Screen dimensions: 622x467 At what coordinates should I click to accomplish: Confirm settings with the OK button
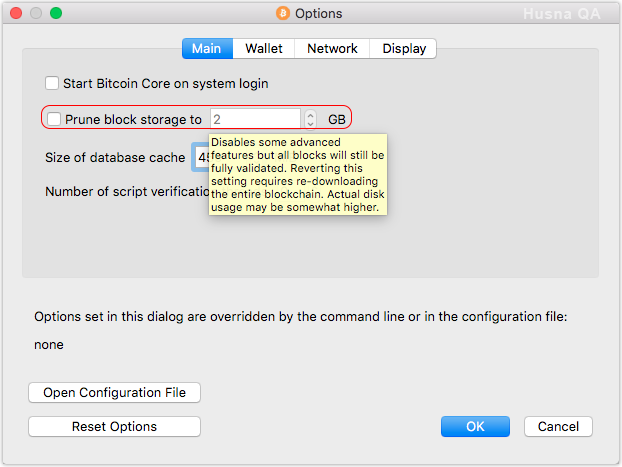coord(475,427)
